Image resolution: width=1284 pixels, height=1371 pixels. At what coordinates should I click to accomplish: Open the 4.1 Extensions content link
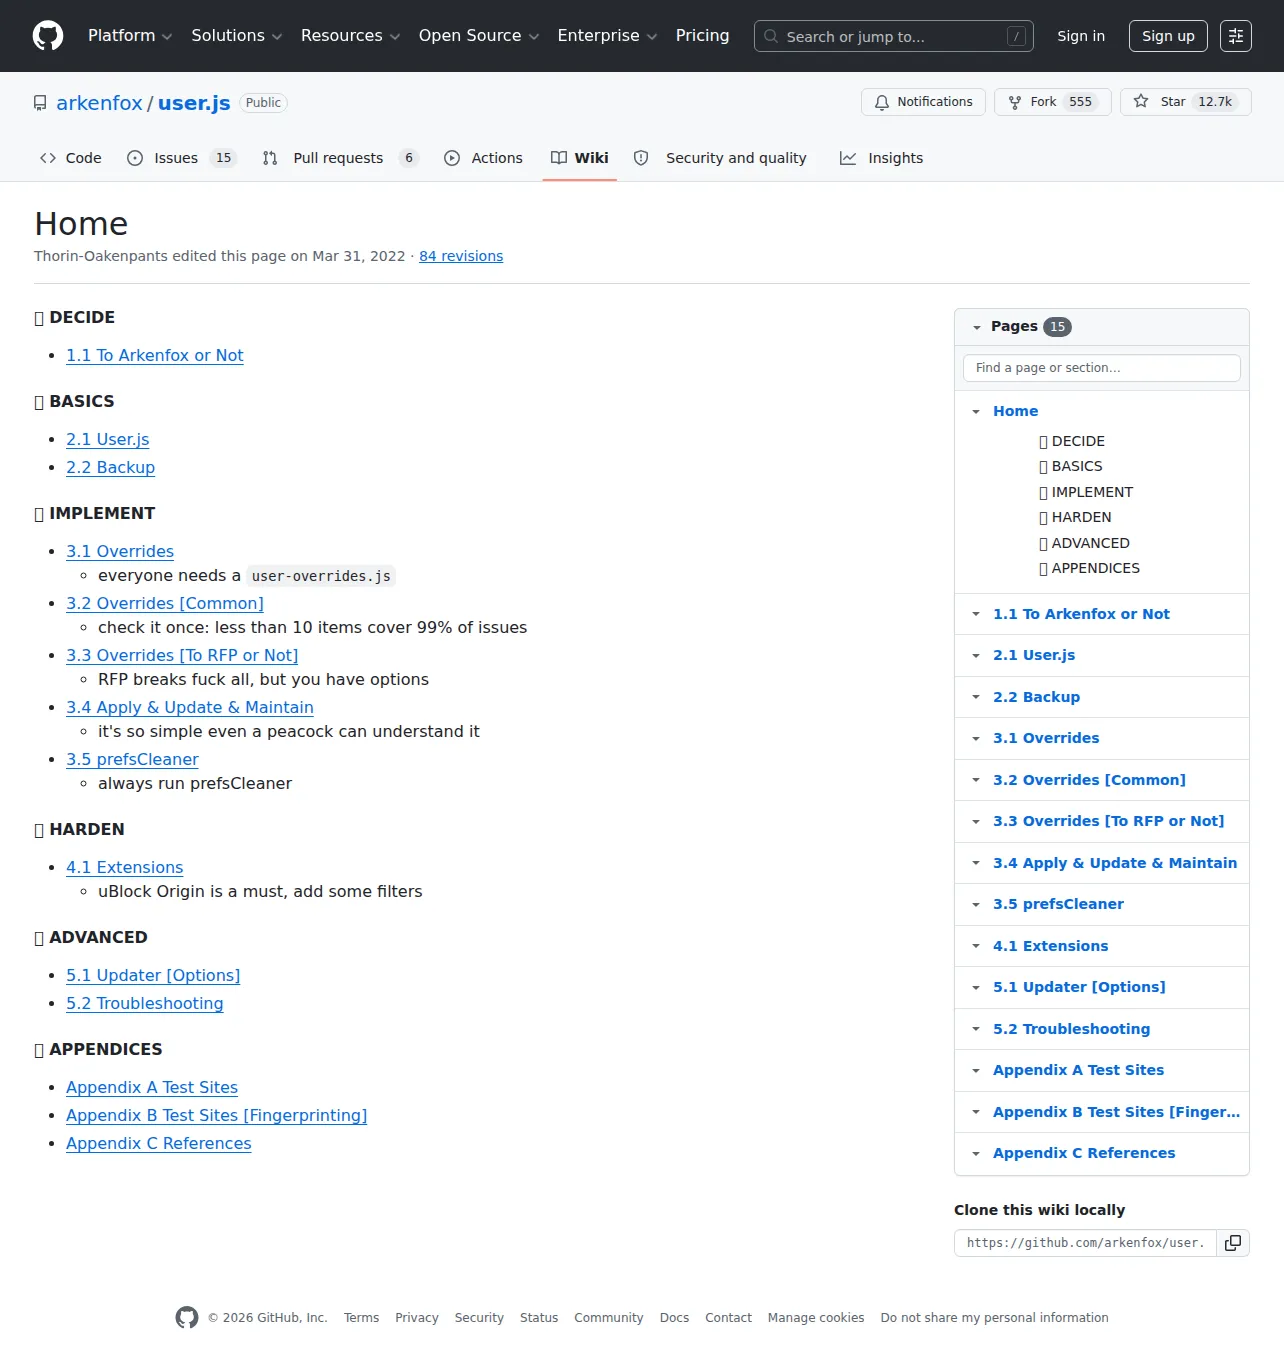tap(125, 867)
